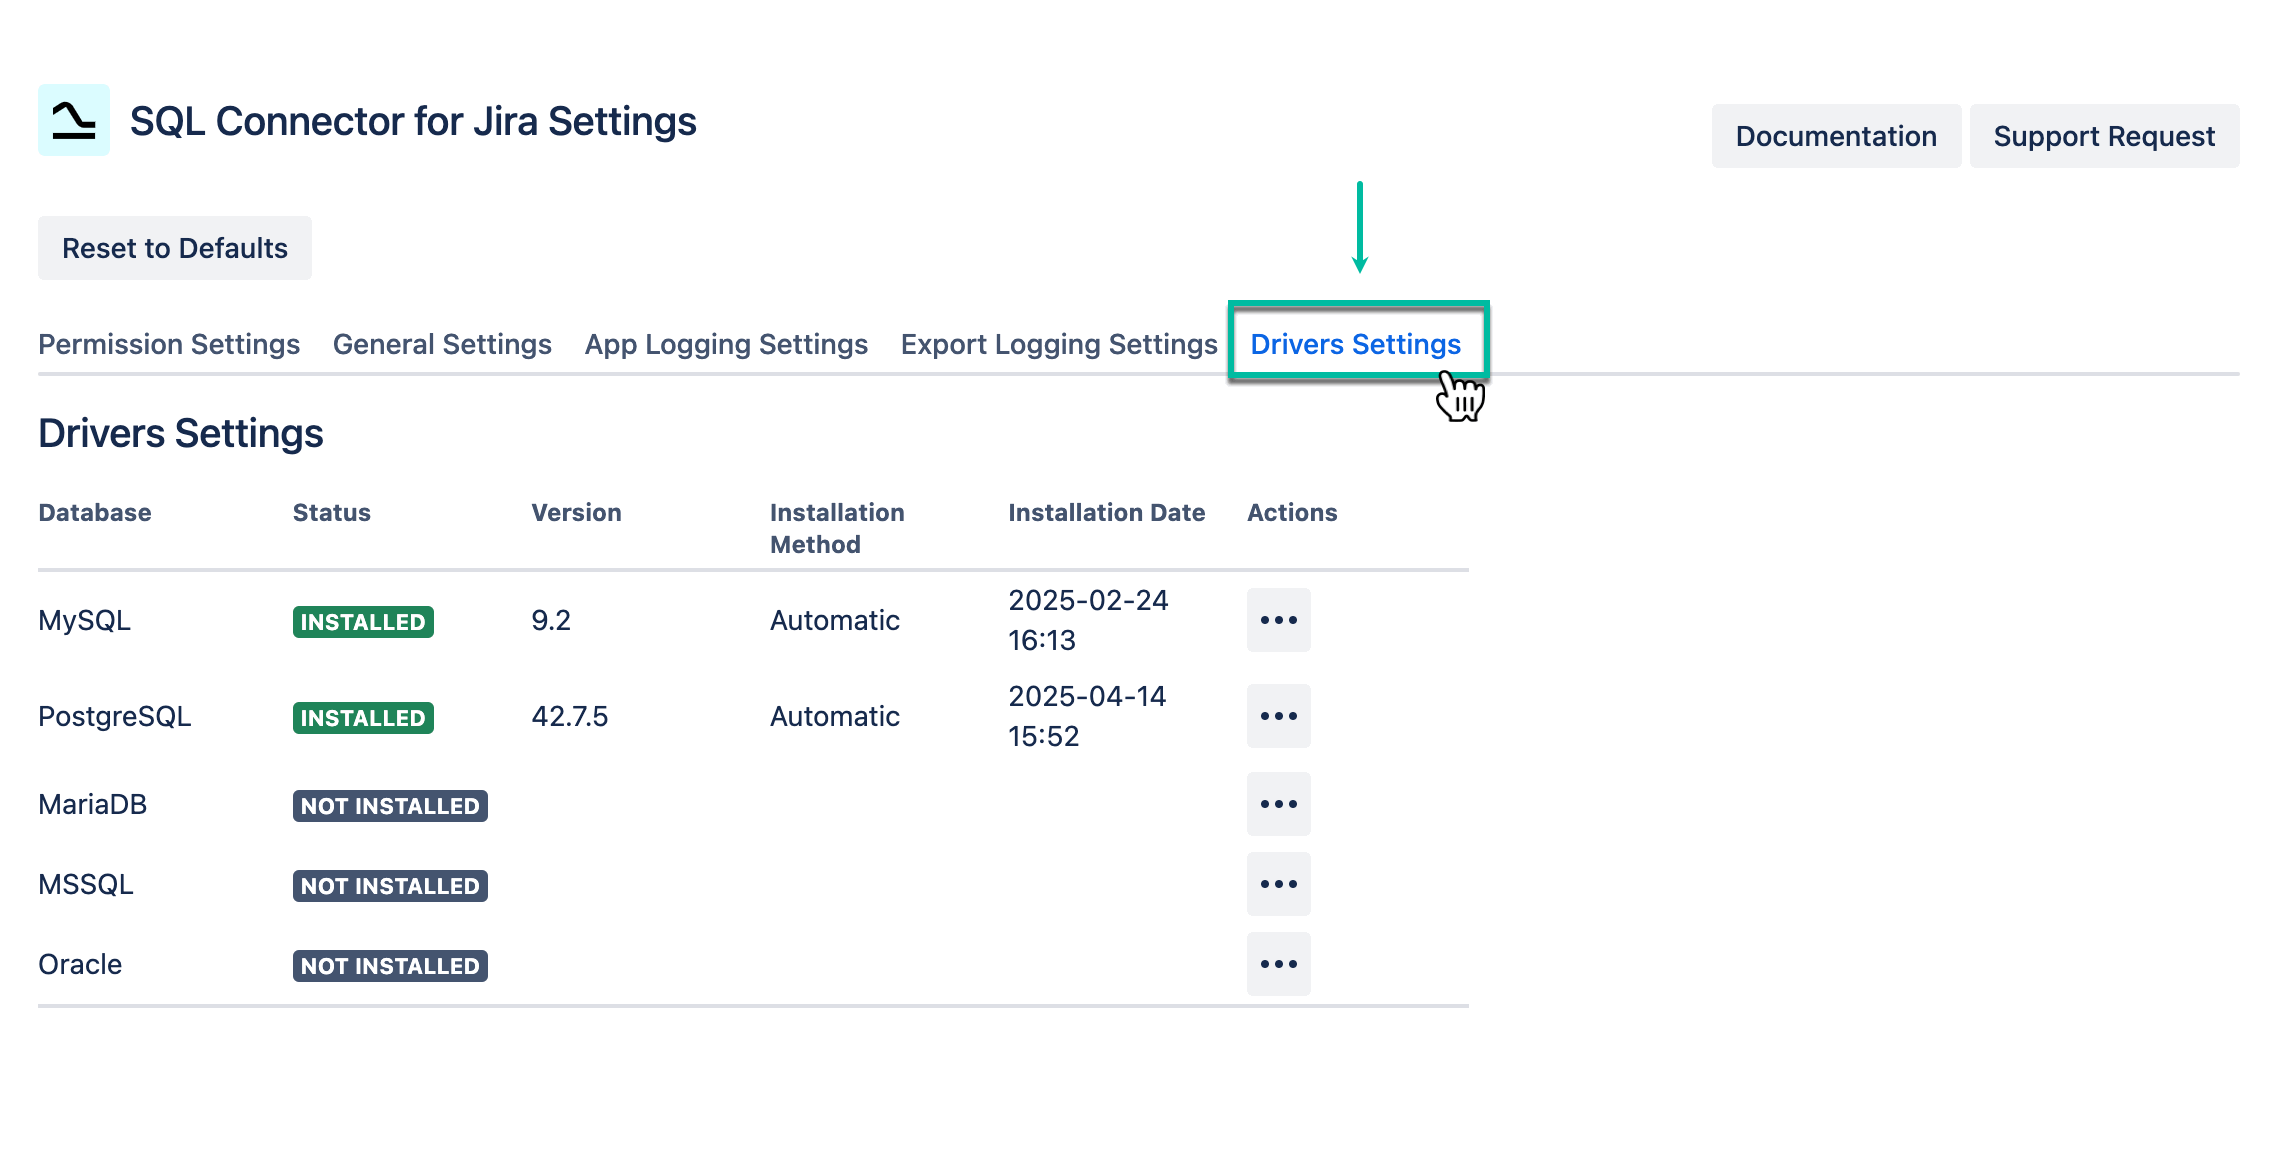Screen dimensions: 2280x1176
Task: Switch to Export Logging Settings
Action: click(1058, 344)
